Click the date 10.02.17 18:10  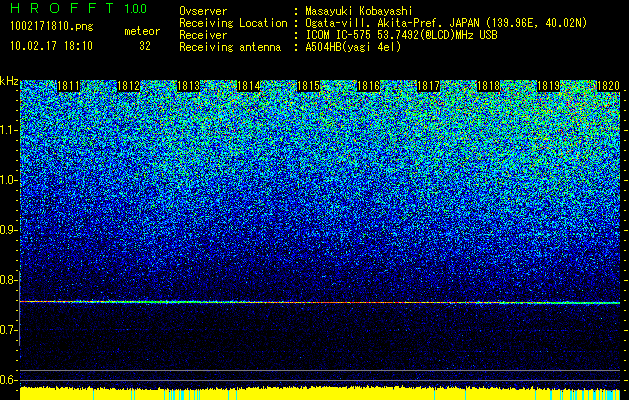tap(51, 46)
